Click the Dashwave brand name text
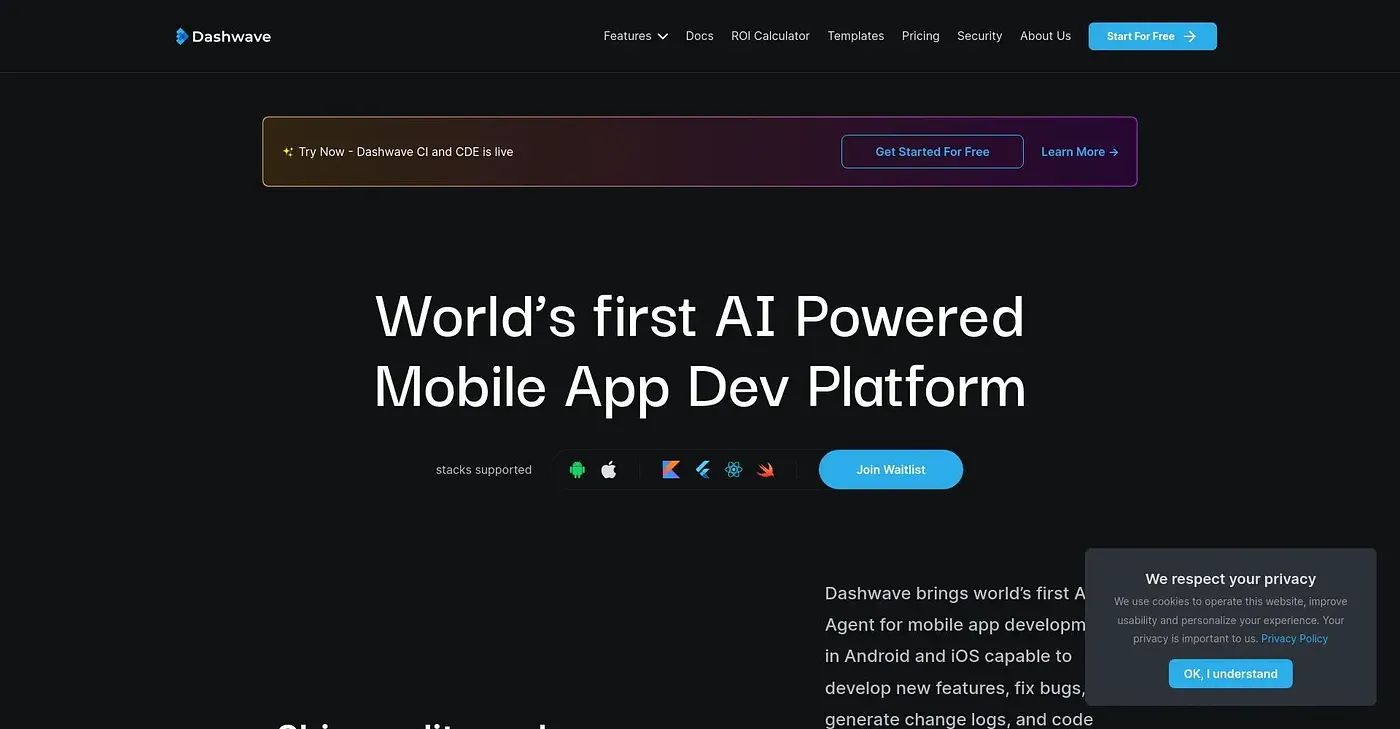The image size is (1400, 729). [231, 37]
